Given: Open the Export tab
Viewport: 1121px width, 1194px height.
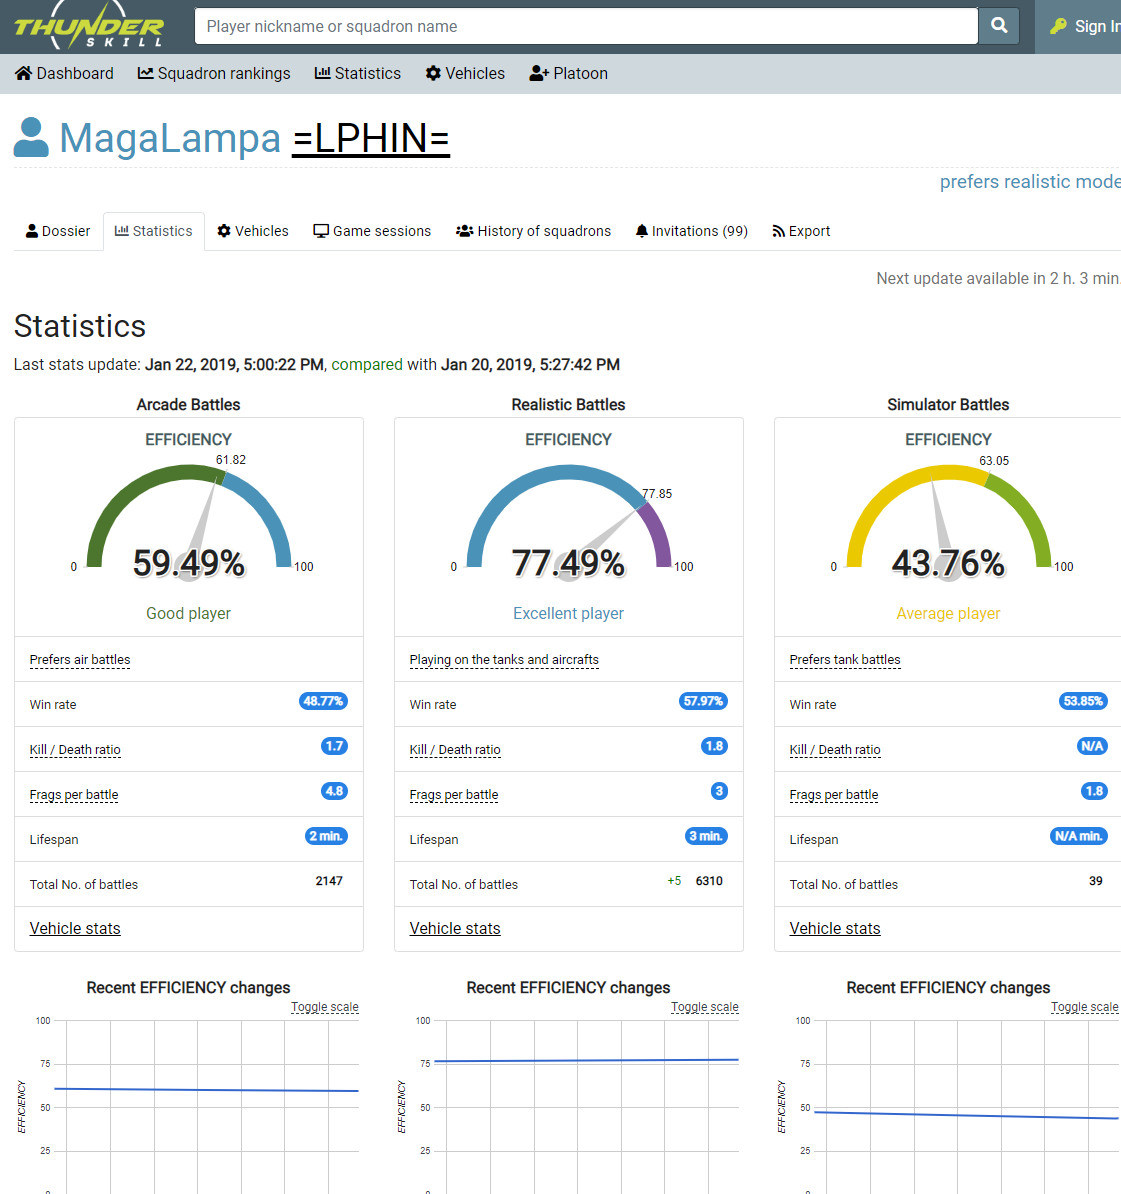Looking at the screenshot, I should tap(801, 231).
